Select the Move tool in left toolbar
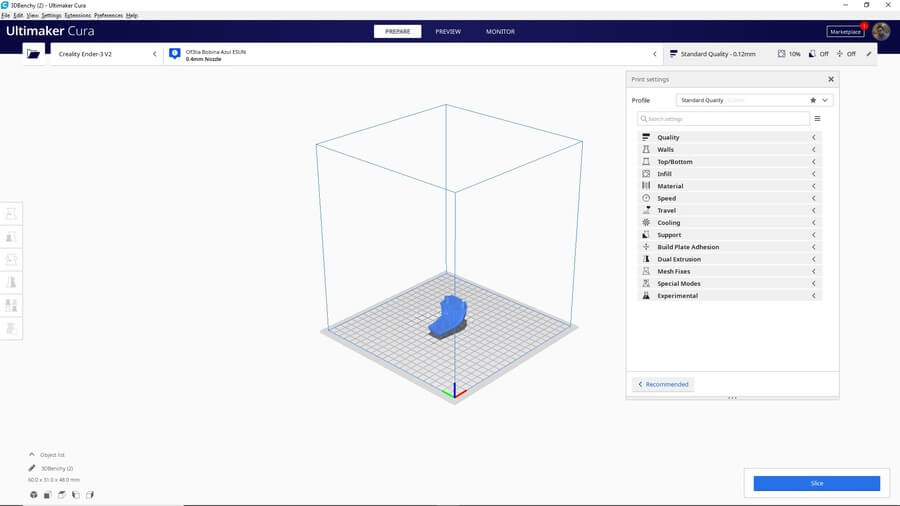This screenshot has width=900, height=506. point(12,214)
